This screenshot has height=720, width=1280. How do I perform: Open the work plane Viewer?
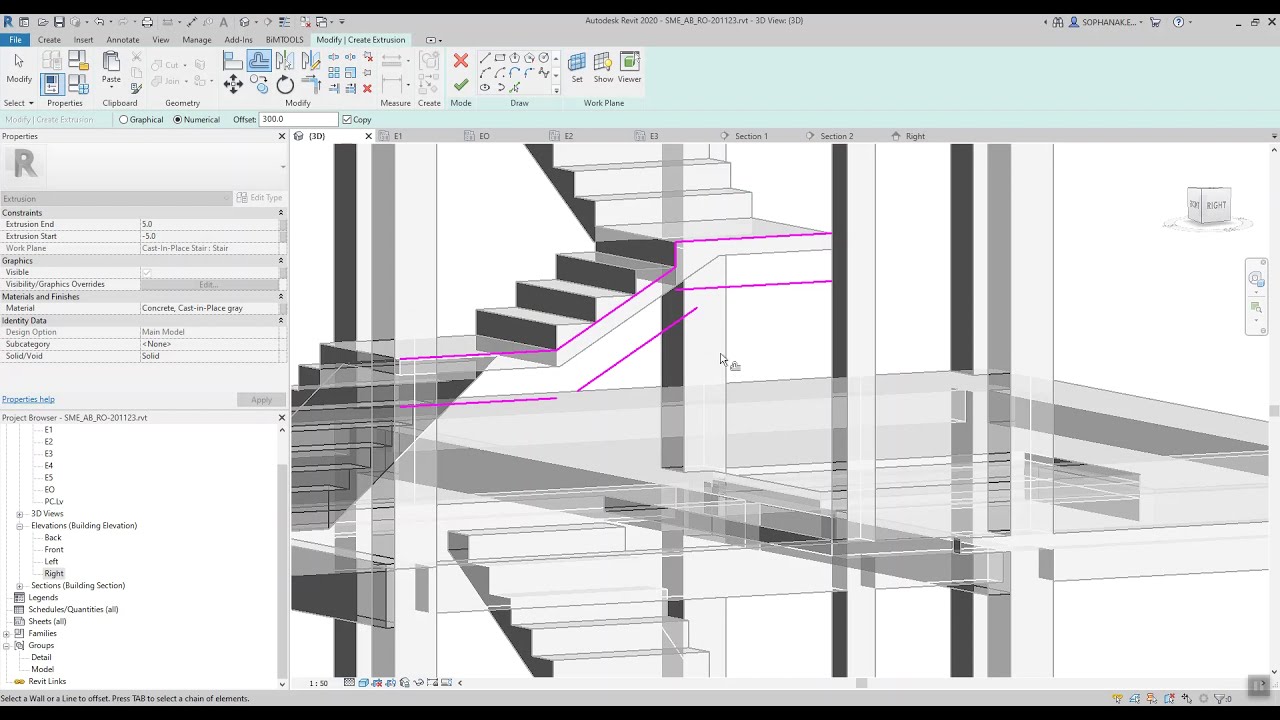[630, 68]
